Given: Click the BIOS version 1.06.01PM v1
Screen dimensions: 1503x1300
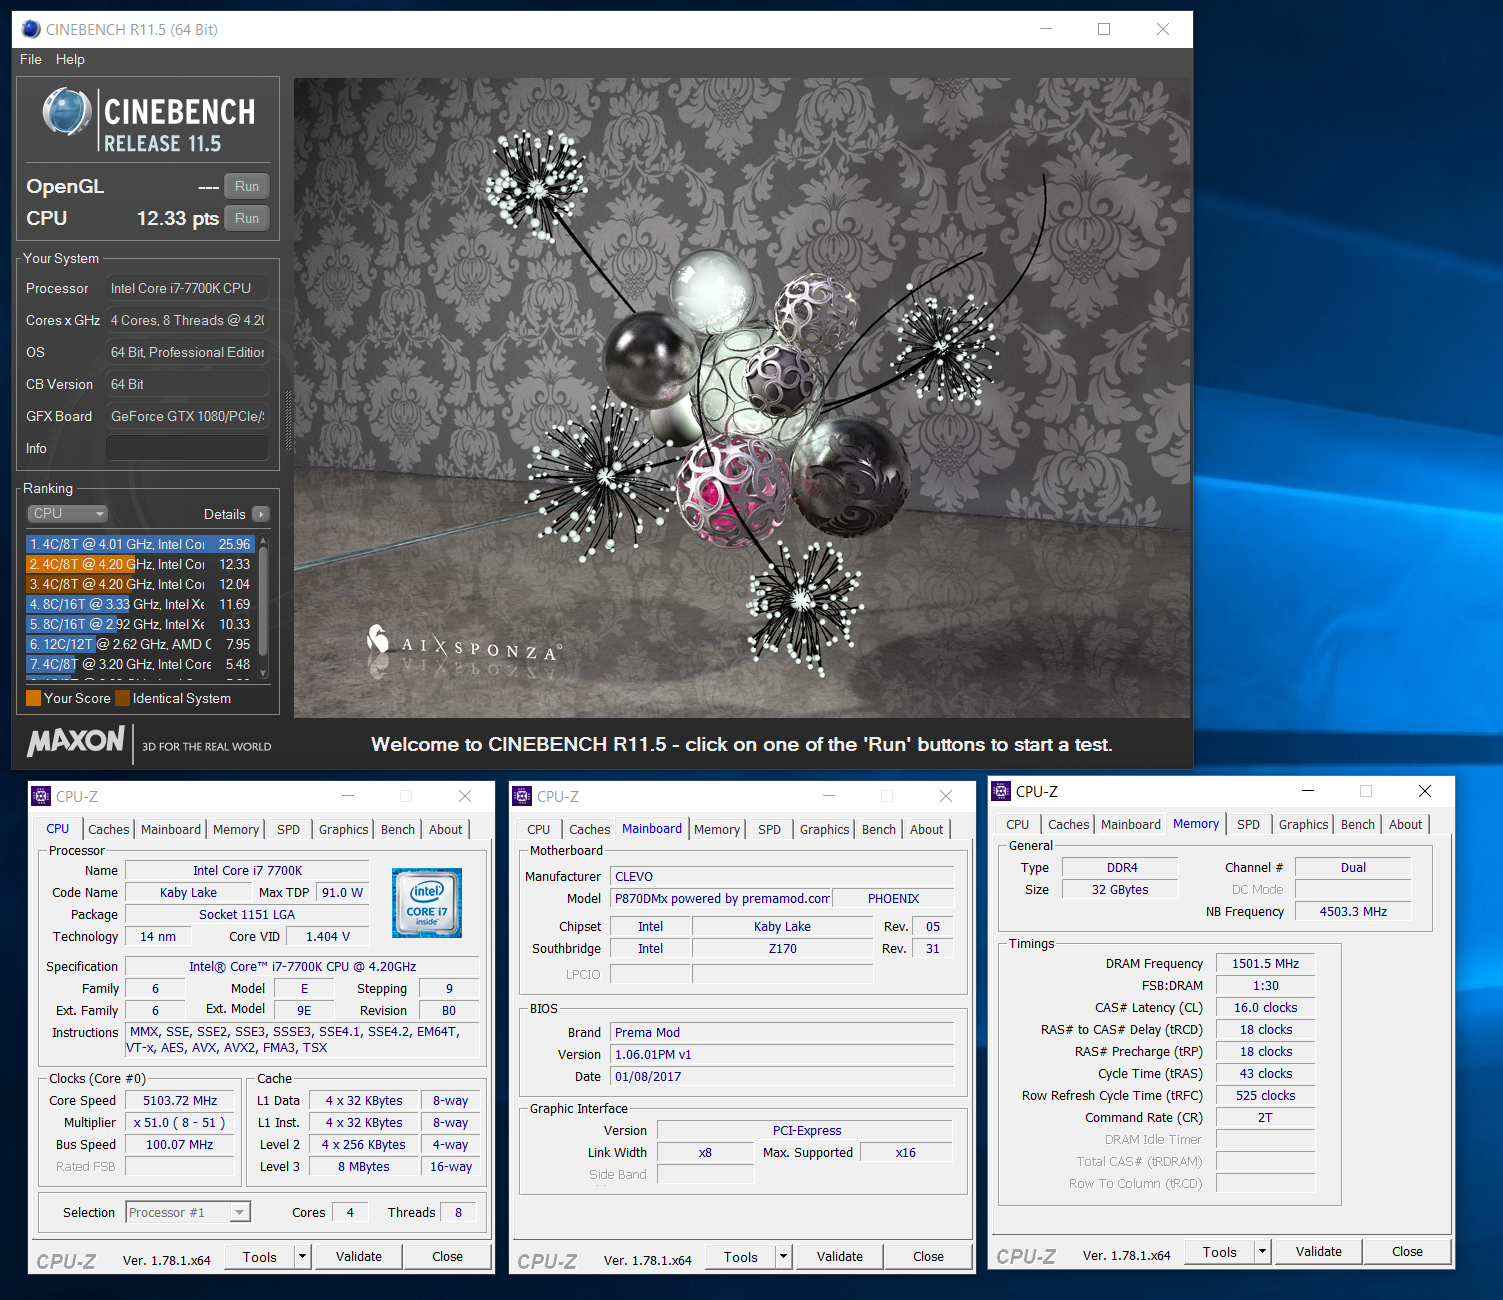Looking at the screenshot, I should [x=782, y=1054].
